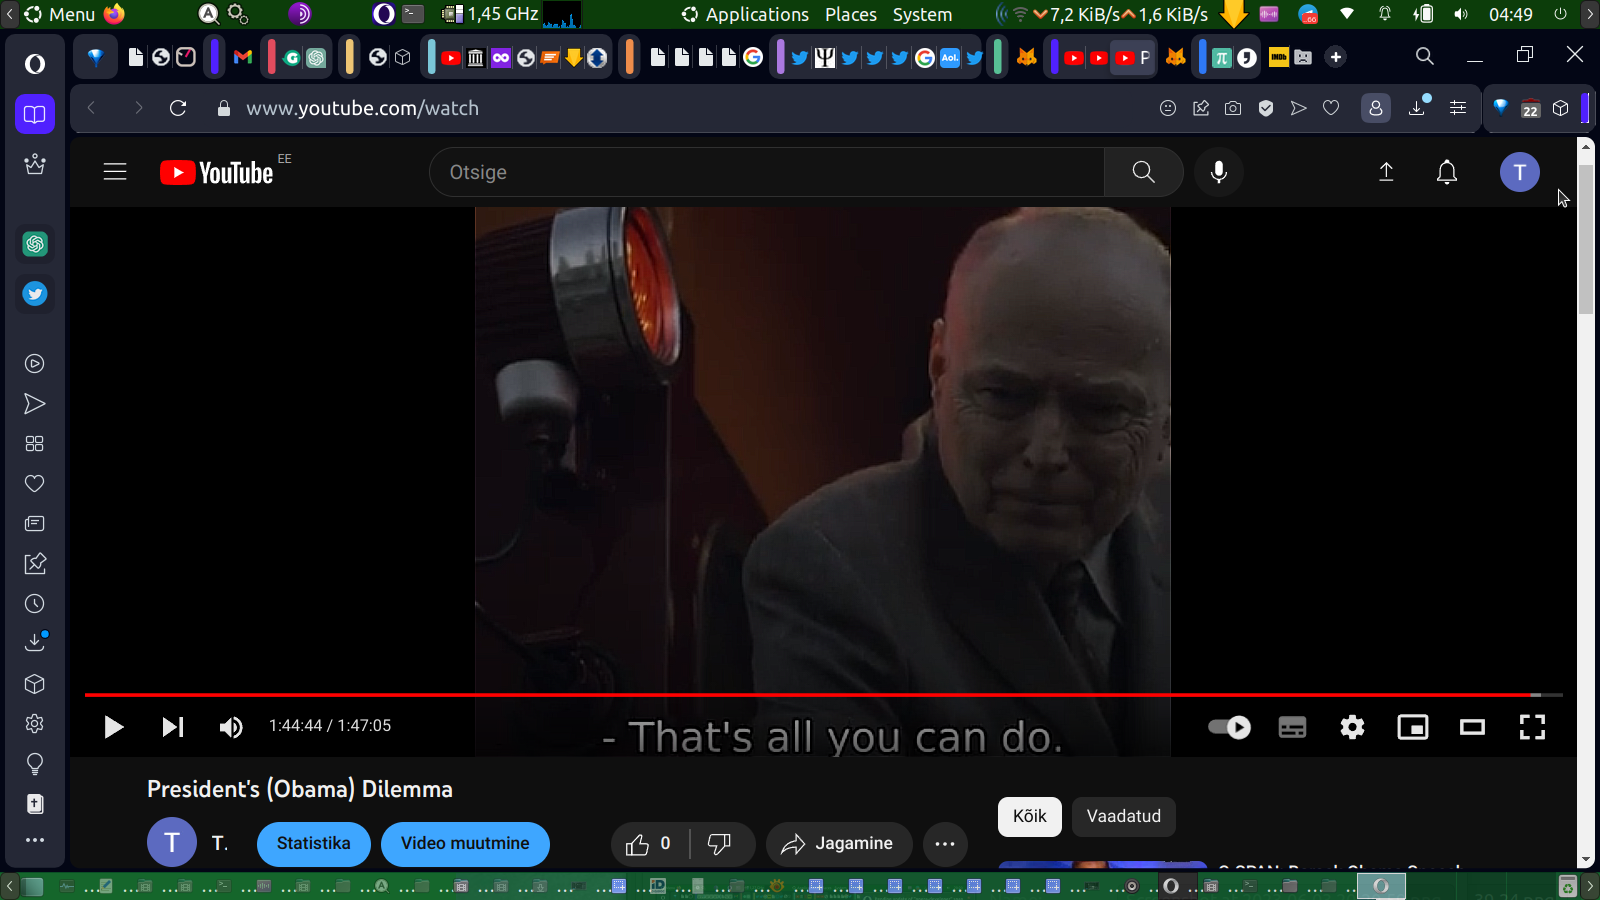
Task: Click the YouTube search magnifier button
Action: coord(1143,172)
